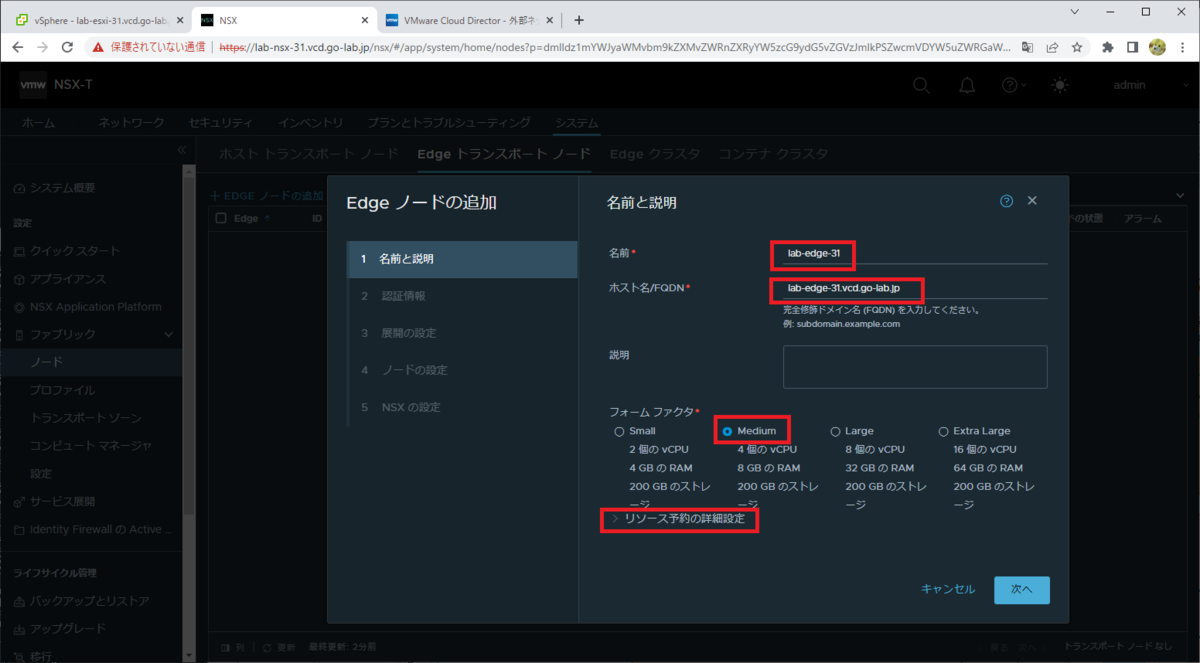The height and width of the screenshot is (663, 1200).
Task: Collapse the ファブリック sidebar group
Action: point(168,334)
